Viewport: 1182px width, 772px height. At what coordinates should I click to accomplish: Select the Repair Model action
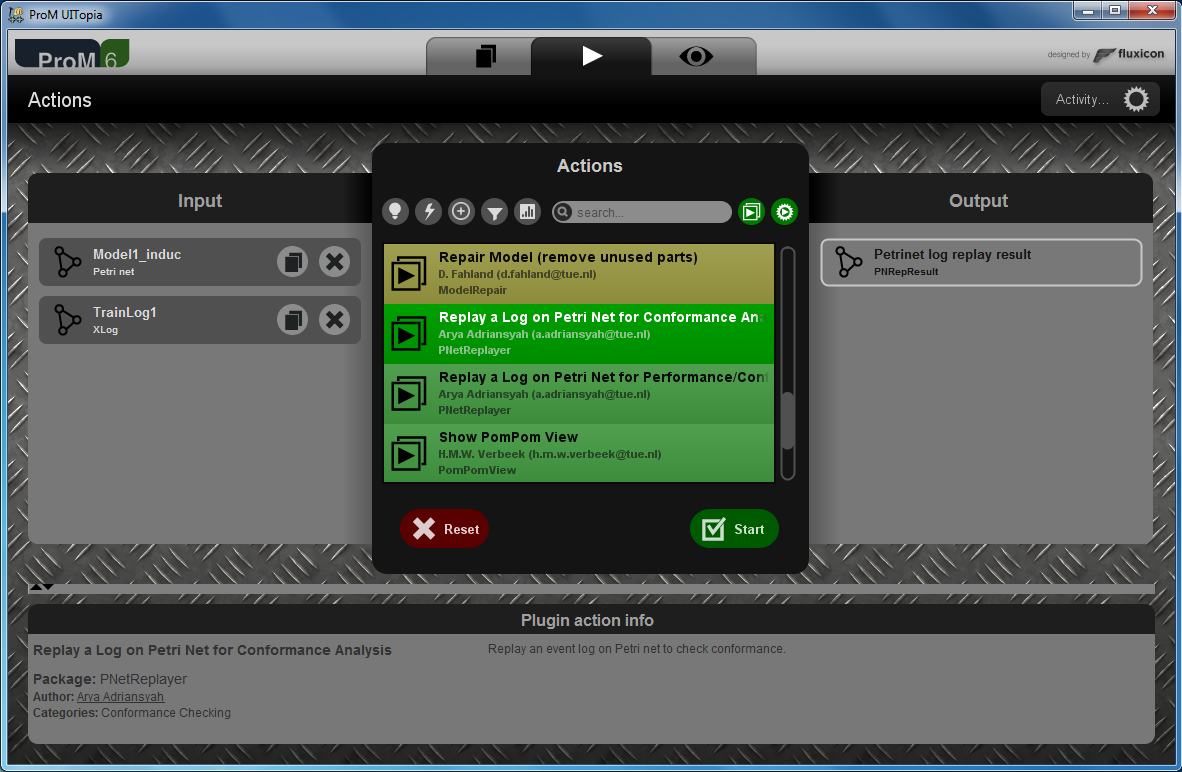click(x=579, y=274)
